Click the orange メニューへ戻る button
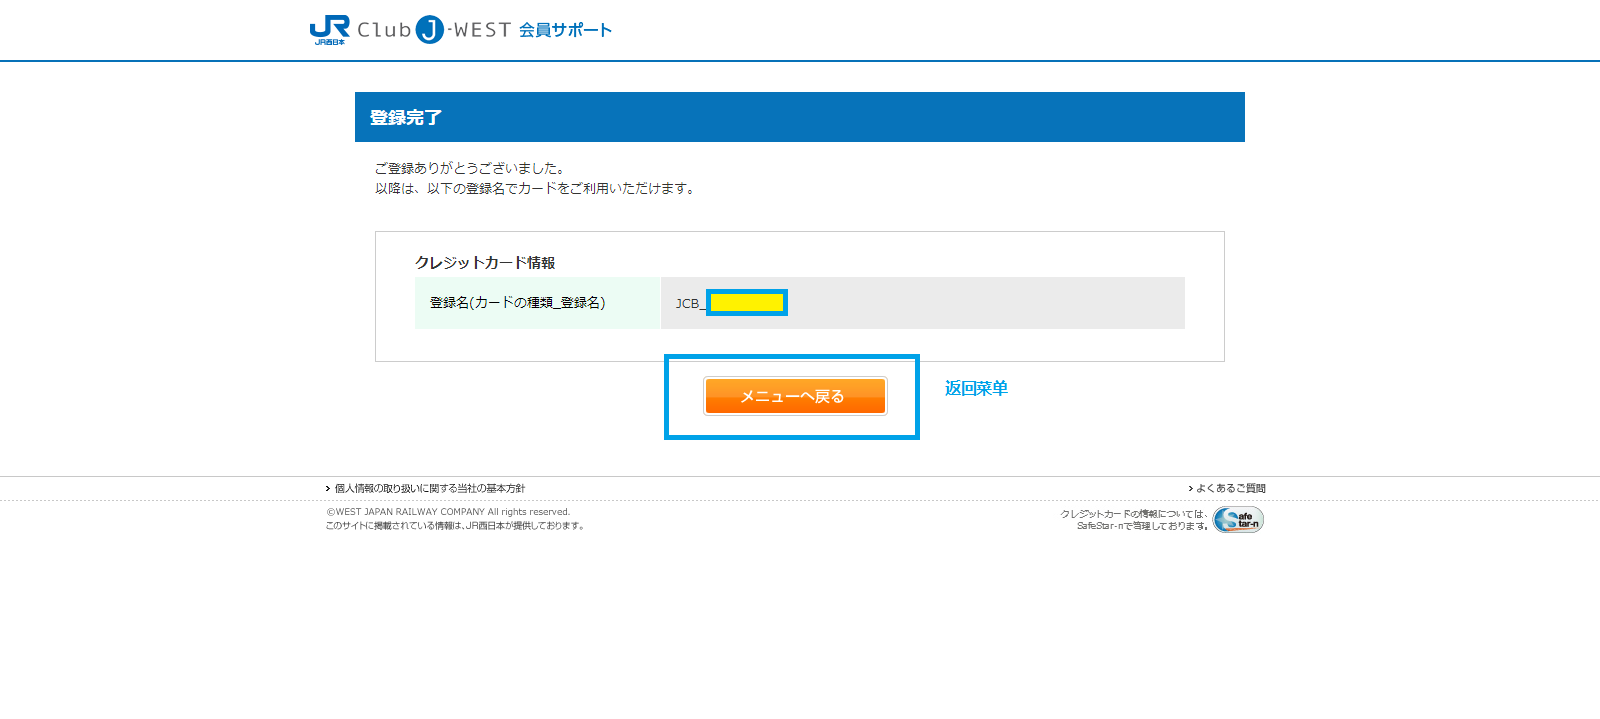This screenshot has height=719, width=1600. tap(795, 396)
